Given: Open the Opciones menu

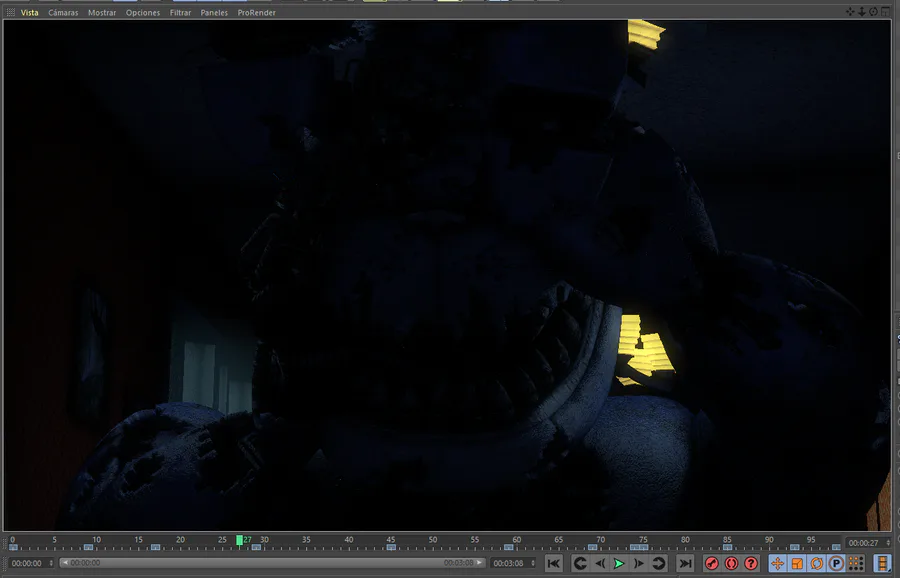Looking at the screenshot, I should [143, 12].
